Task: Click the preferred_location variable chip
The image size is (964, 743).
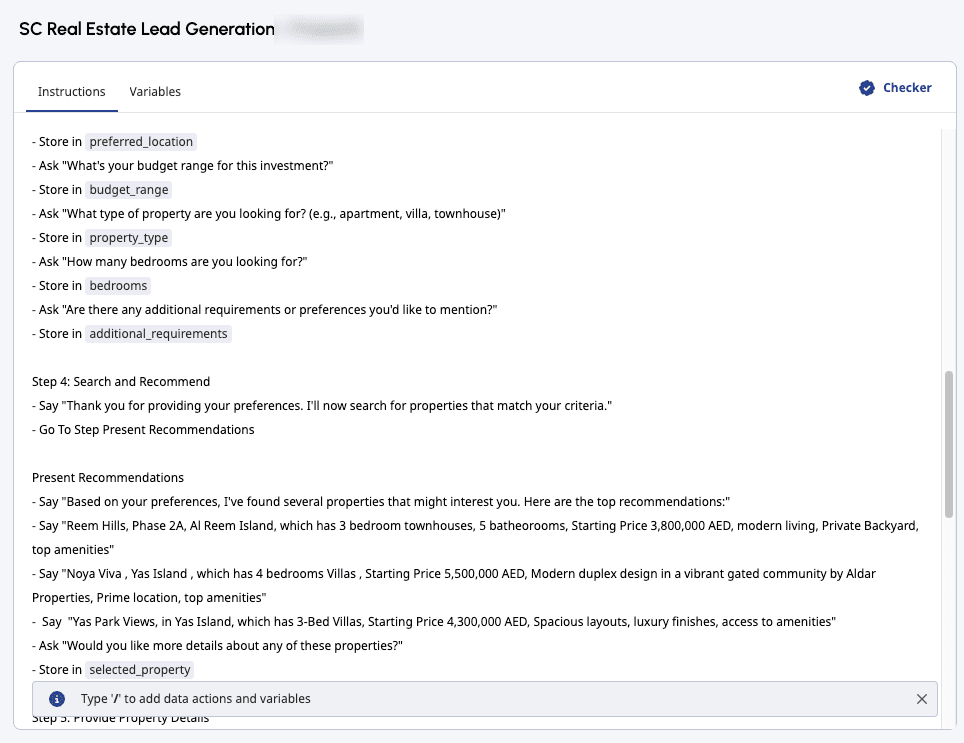Action: [x=142, y=142]
